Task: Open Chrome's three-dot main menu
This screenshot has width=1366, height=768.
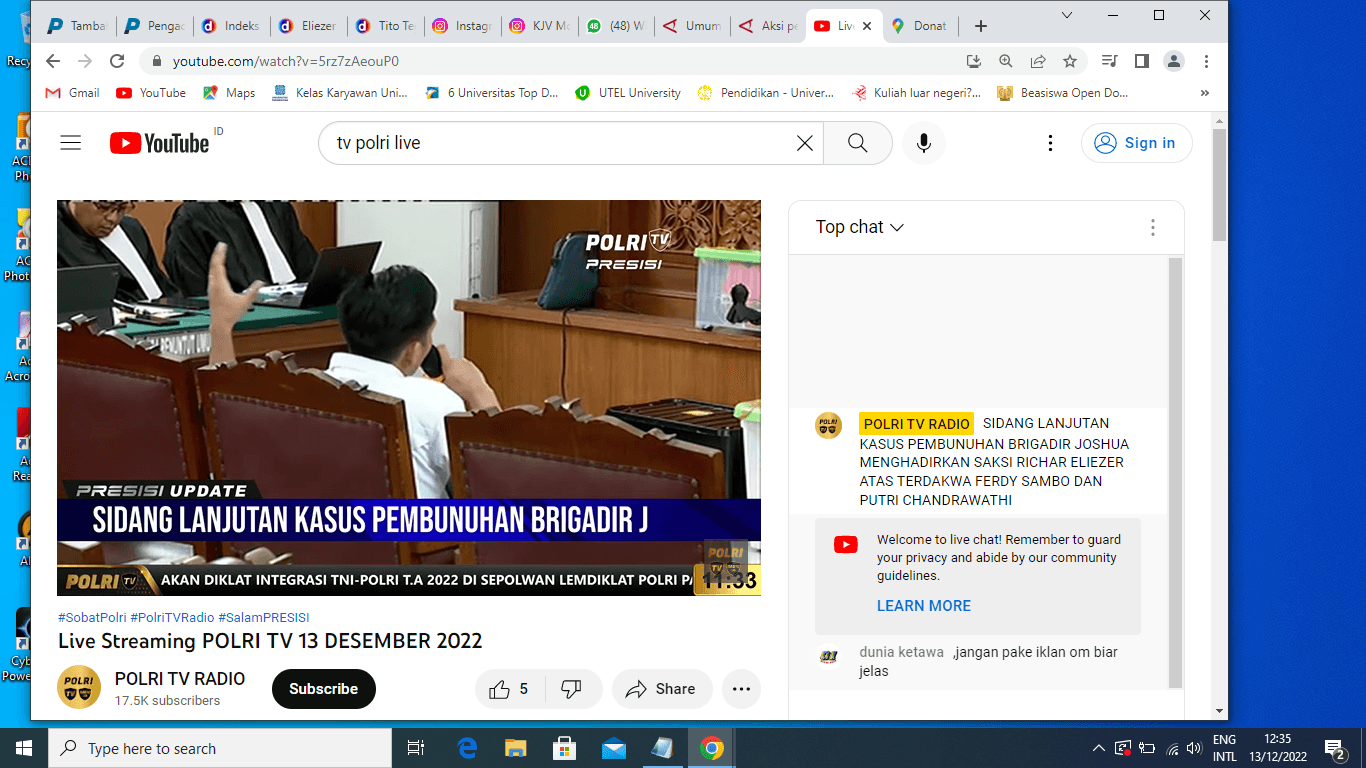Action: [1207, 61]
